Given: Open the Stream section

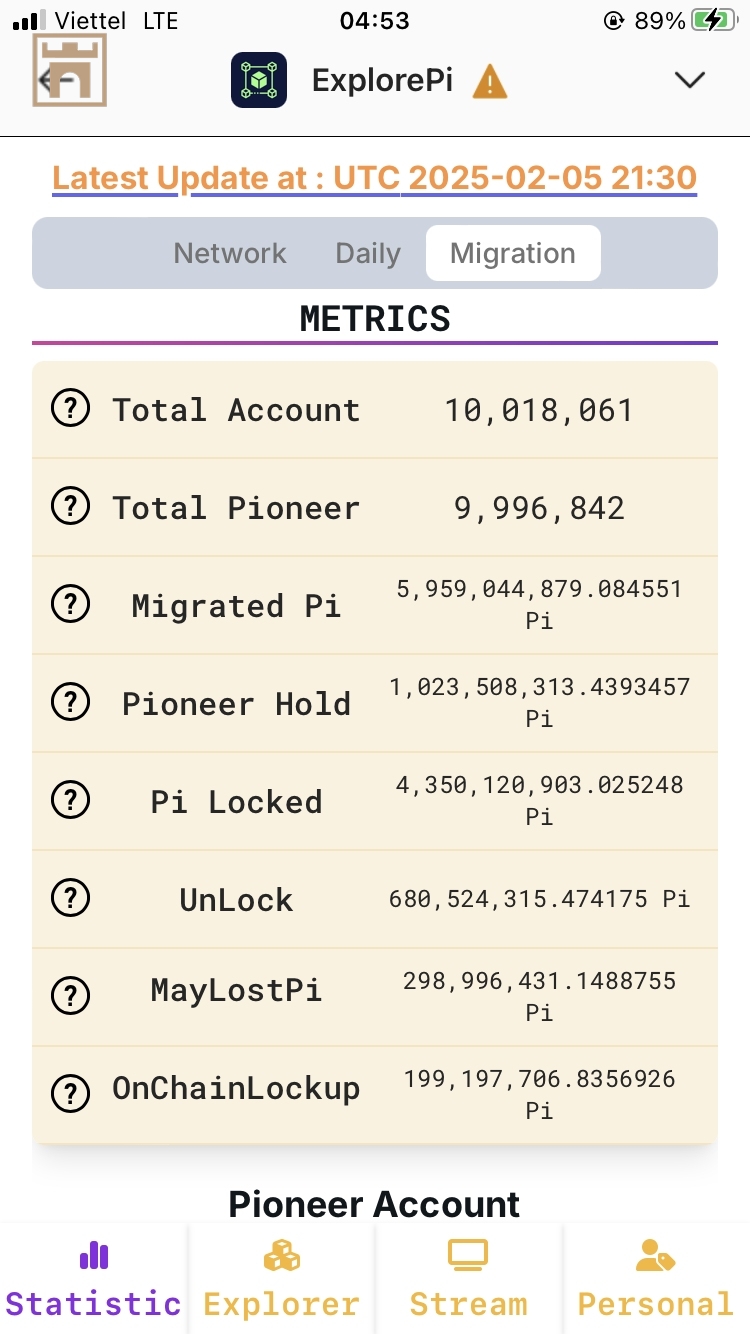Looking at the screenshot, I should tap(469, 1279).
